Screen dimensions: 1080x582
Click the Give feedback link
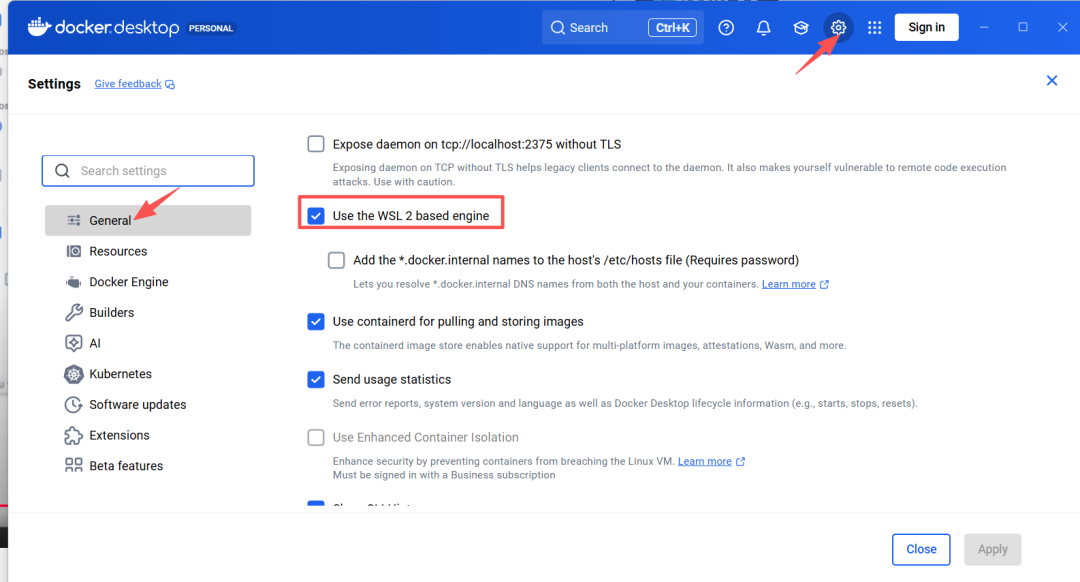pos(128,84)
